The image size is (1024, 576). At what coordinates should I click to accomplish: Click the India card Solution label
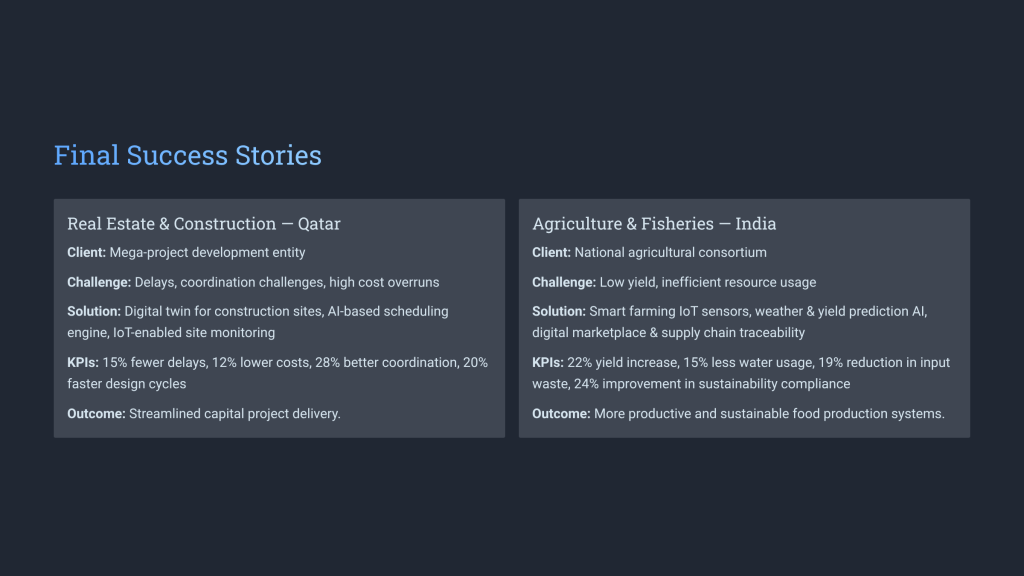coord(558,312)
